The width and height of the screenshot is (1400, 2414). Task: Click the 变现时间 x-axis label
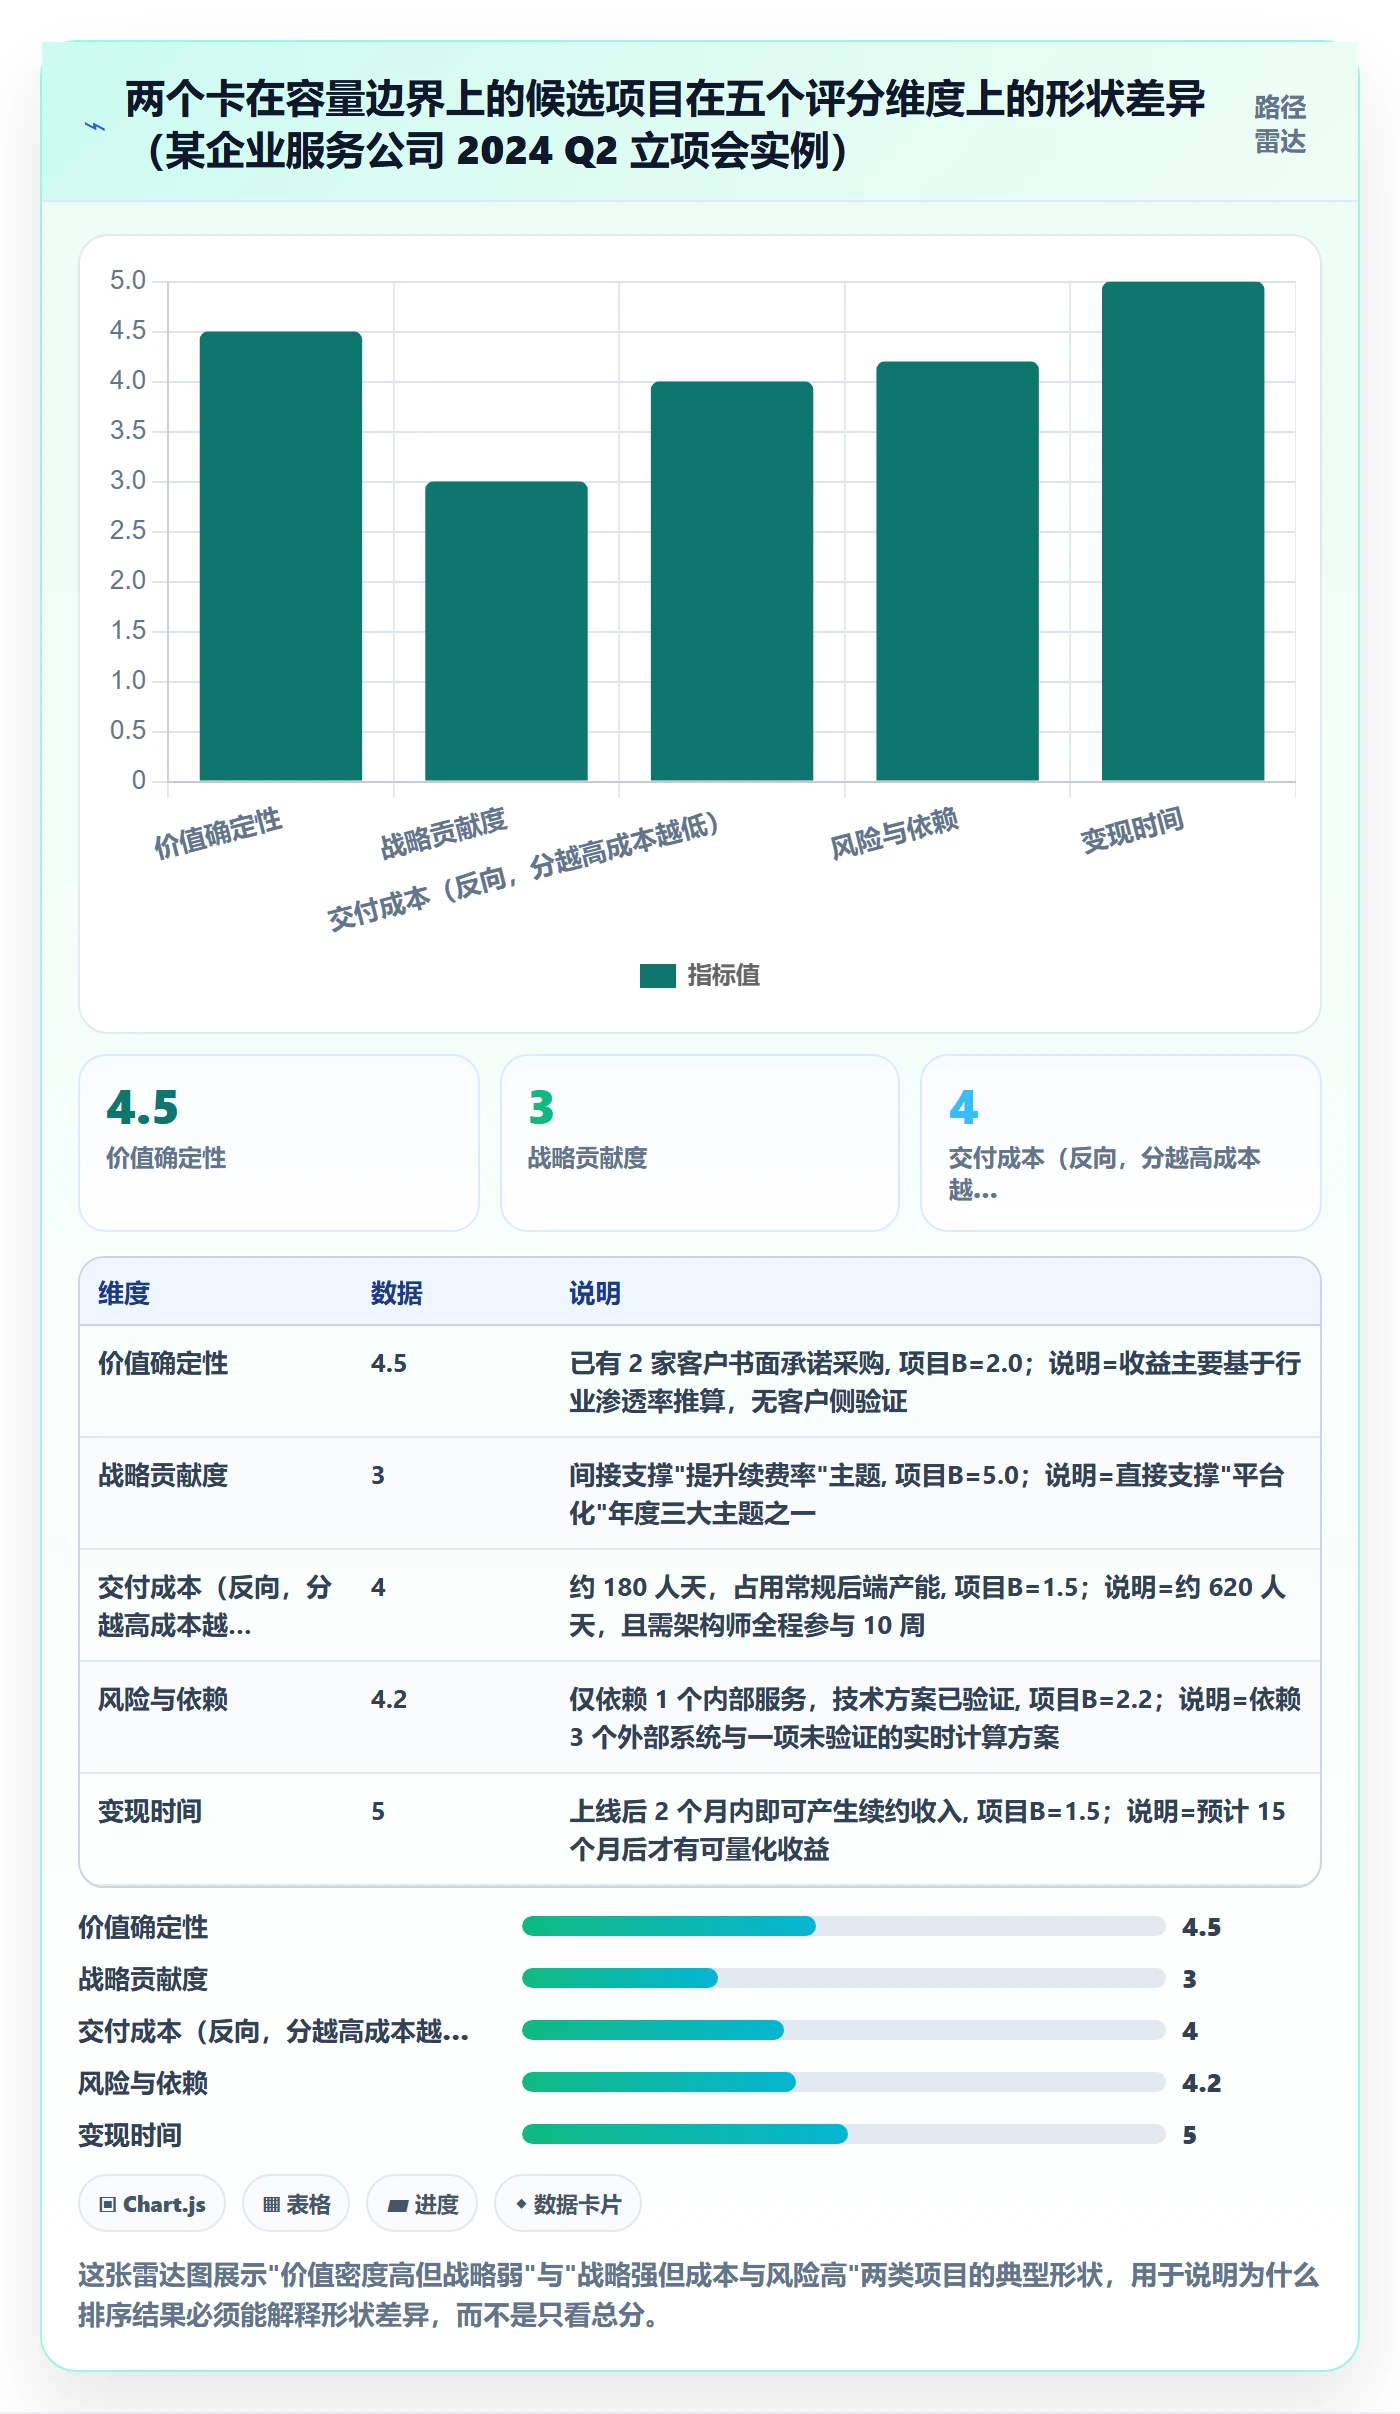[1132, 830]
